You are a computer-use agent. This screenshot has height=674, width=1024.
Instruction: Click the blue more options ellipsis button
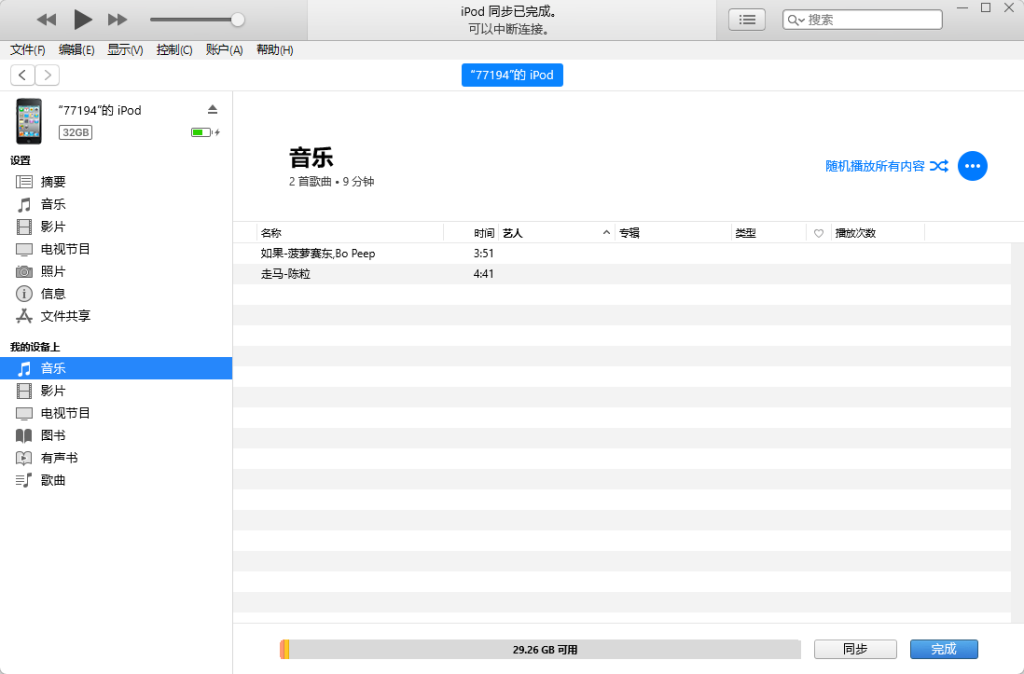point(972,166)
